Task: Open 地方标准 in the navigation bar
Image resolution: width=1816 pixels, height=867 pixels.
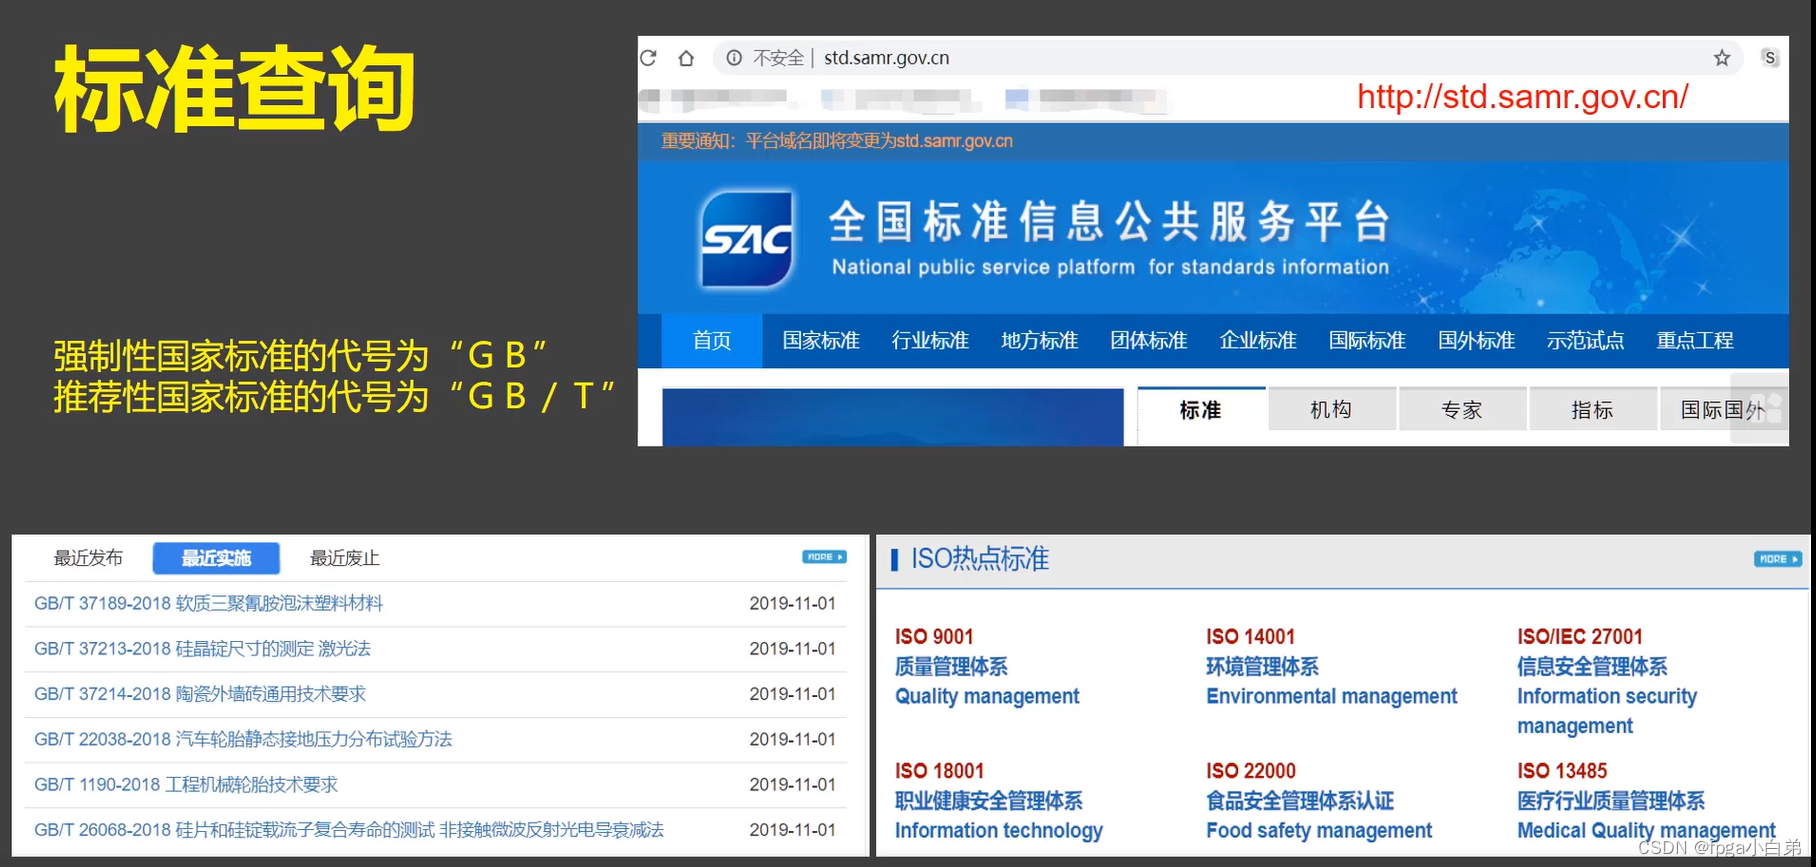Action: [x=1039, y=341]
